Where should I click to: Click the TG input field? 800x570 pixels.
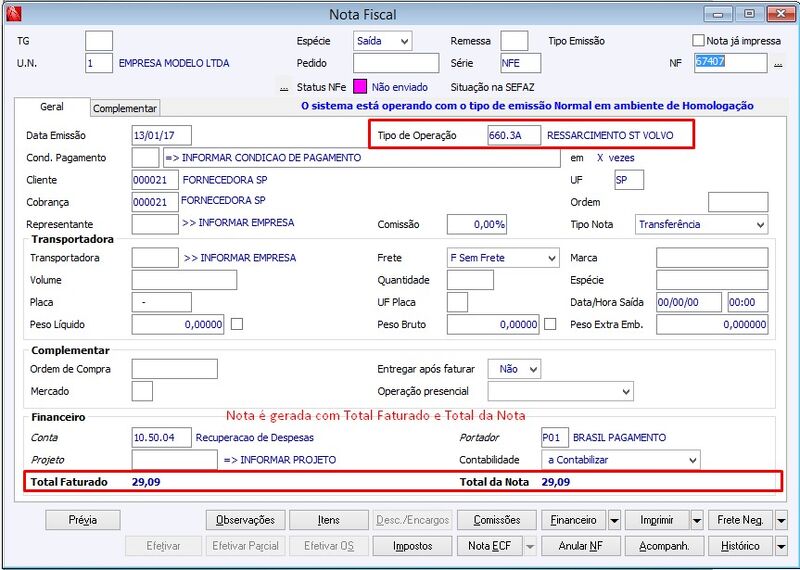(99, 41)
